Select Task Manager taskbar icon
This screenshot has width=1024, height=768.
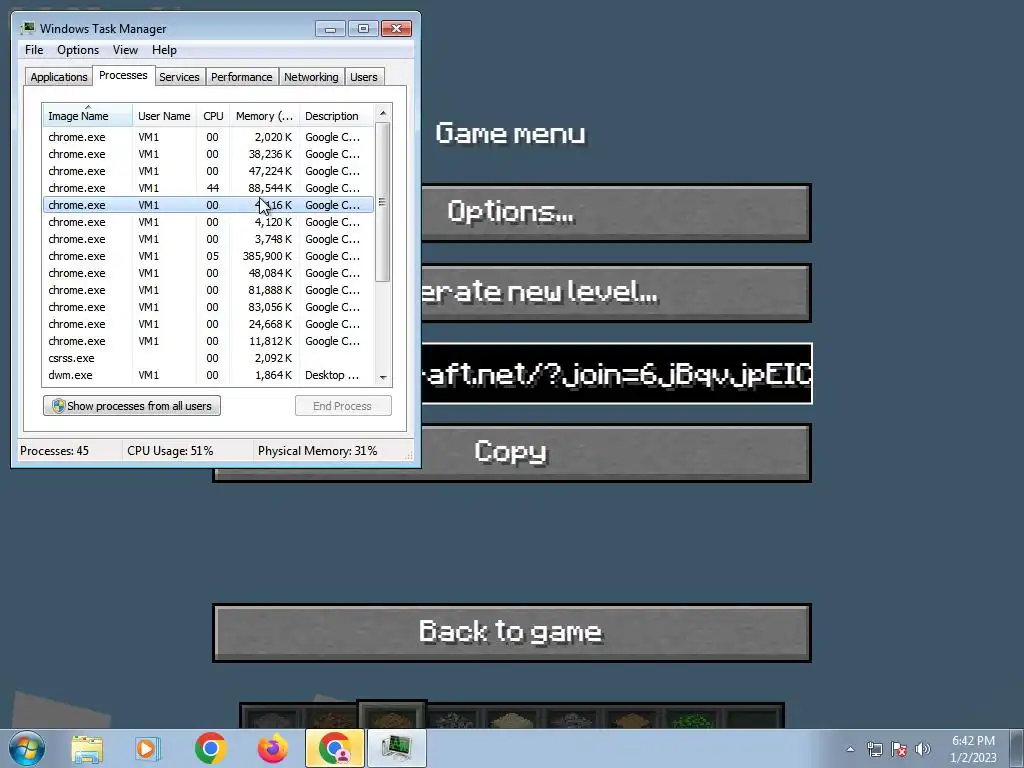click(396, 748)
